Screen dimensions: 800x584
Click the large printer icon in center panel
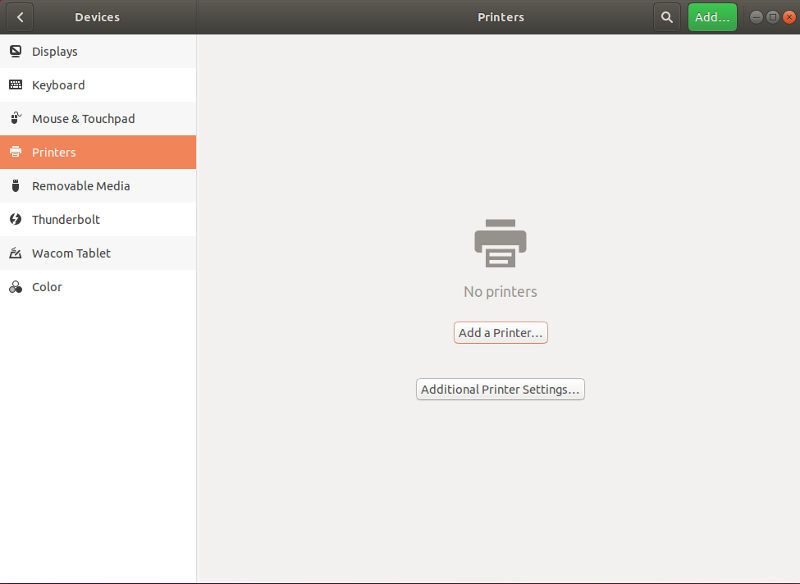500,242
